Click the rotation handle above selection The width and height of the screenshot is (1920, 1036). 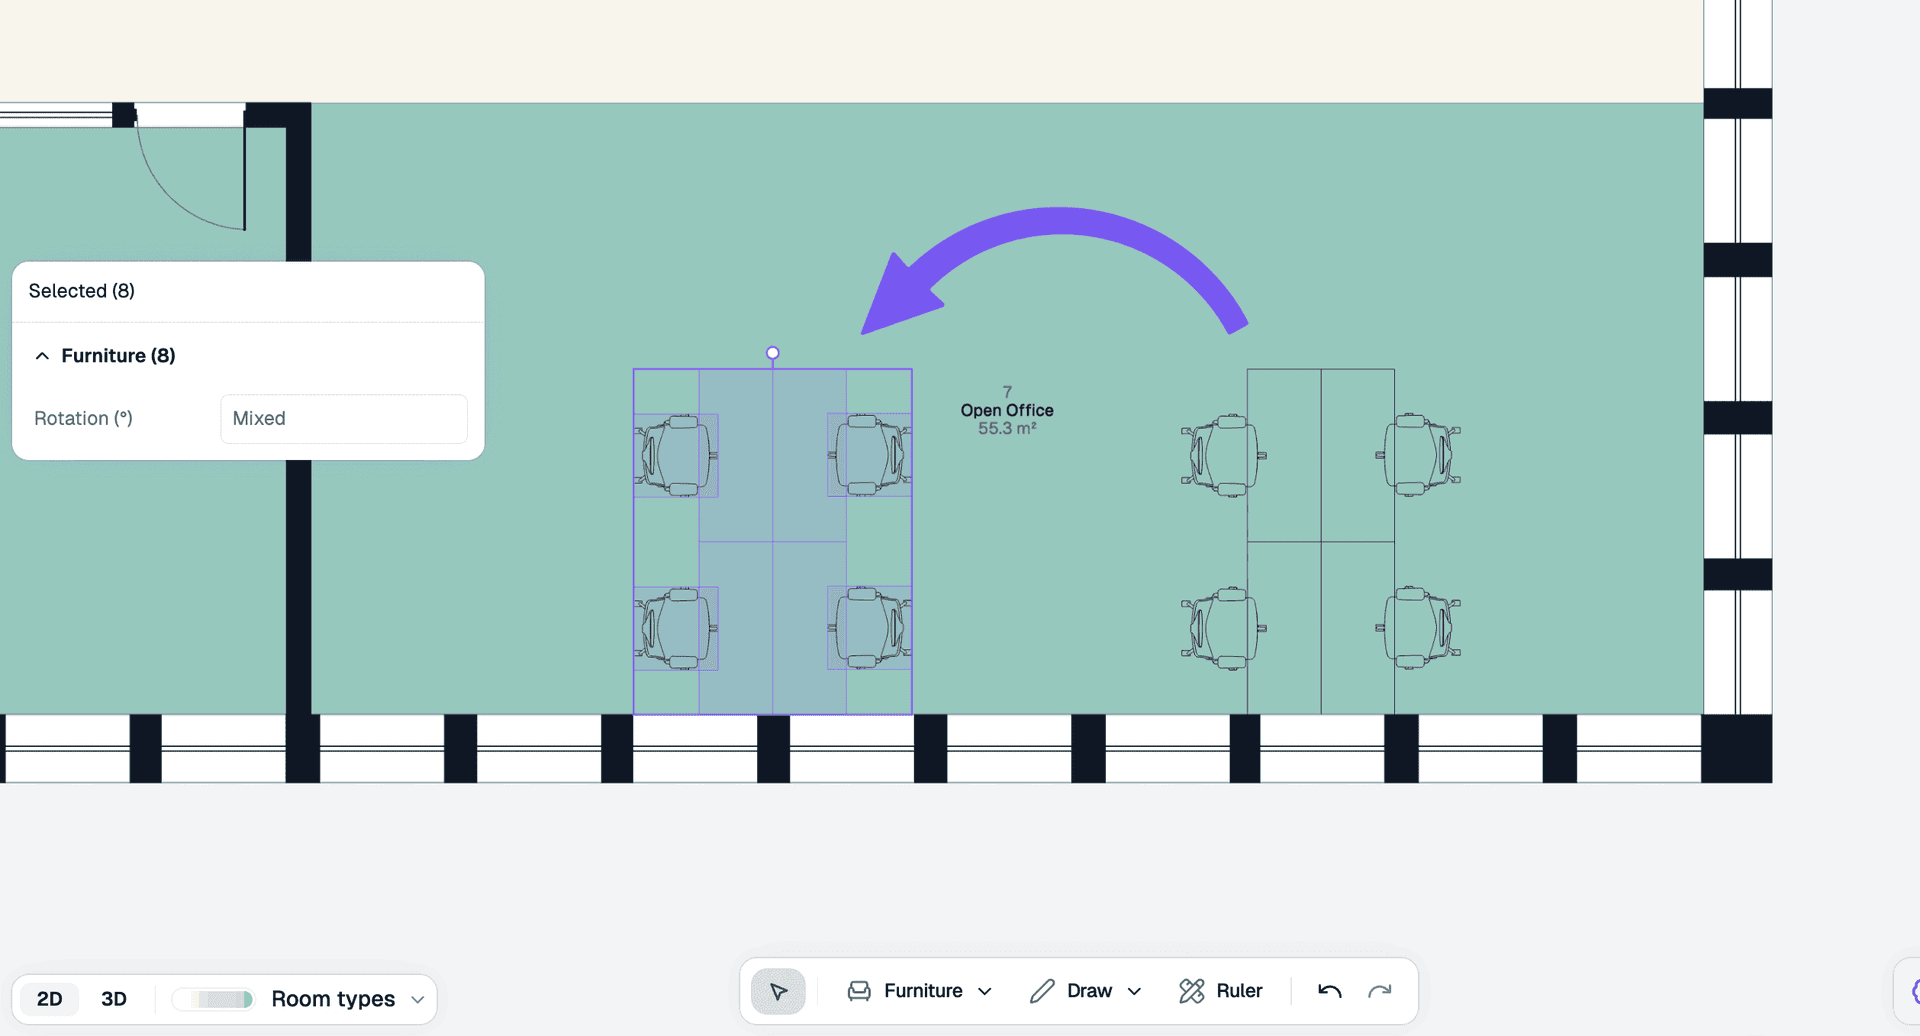772,353
